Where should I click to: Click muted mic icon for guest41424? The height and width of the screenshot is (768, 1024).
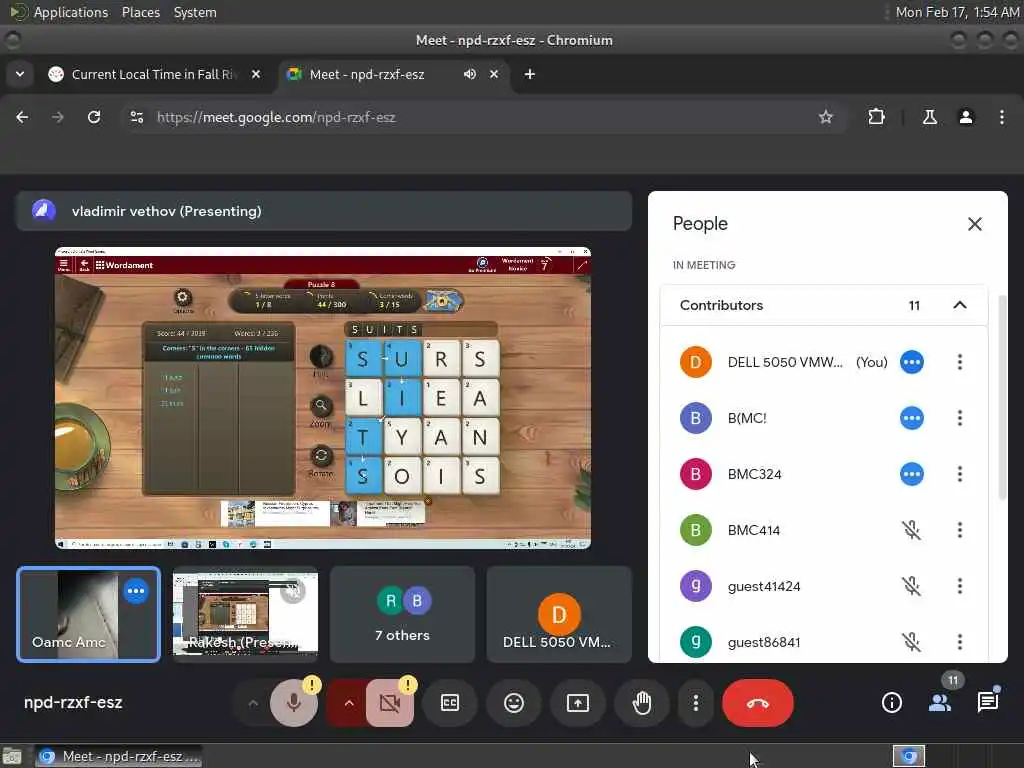pyautogui.click(x=912, y=586)
